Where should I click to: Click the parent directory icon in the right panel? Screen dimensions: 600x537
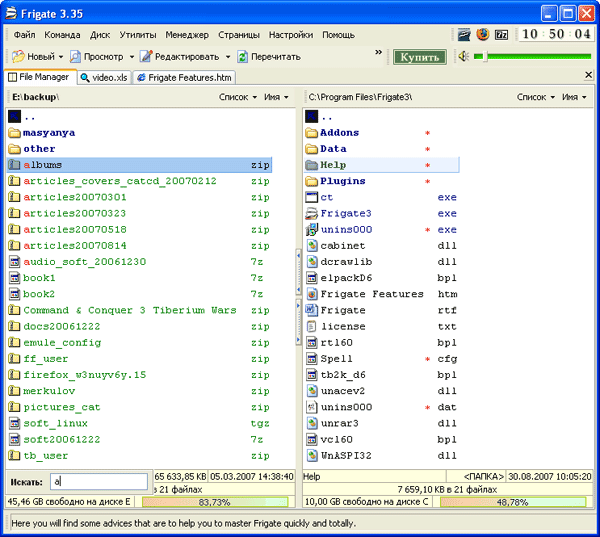pos(311,116)
